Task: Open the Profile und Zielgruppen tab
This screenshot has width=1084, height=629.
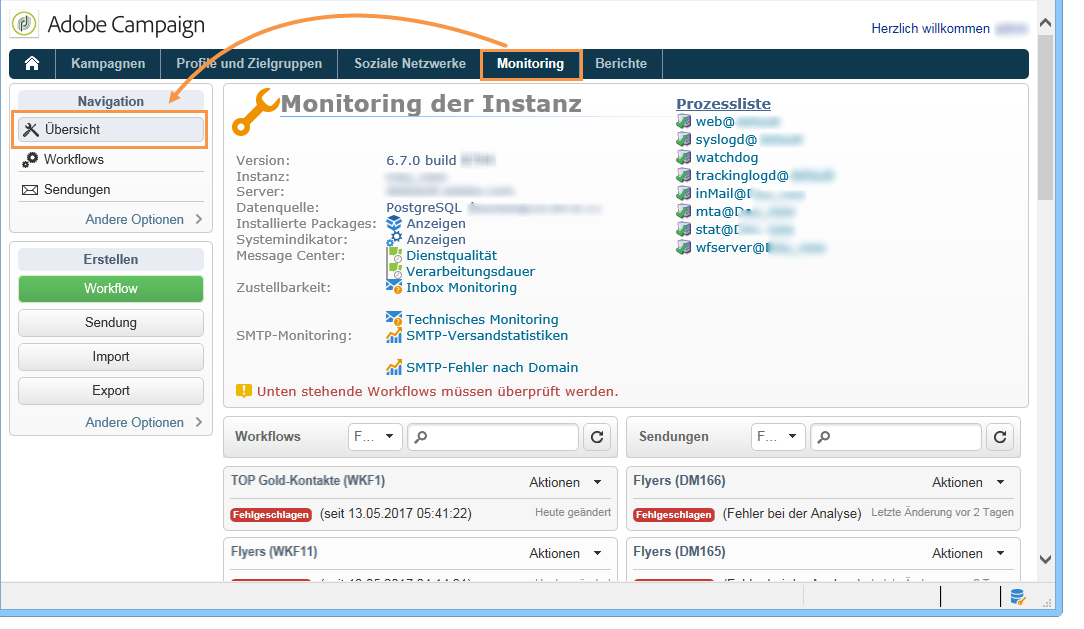Action: 249,64
